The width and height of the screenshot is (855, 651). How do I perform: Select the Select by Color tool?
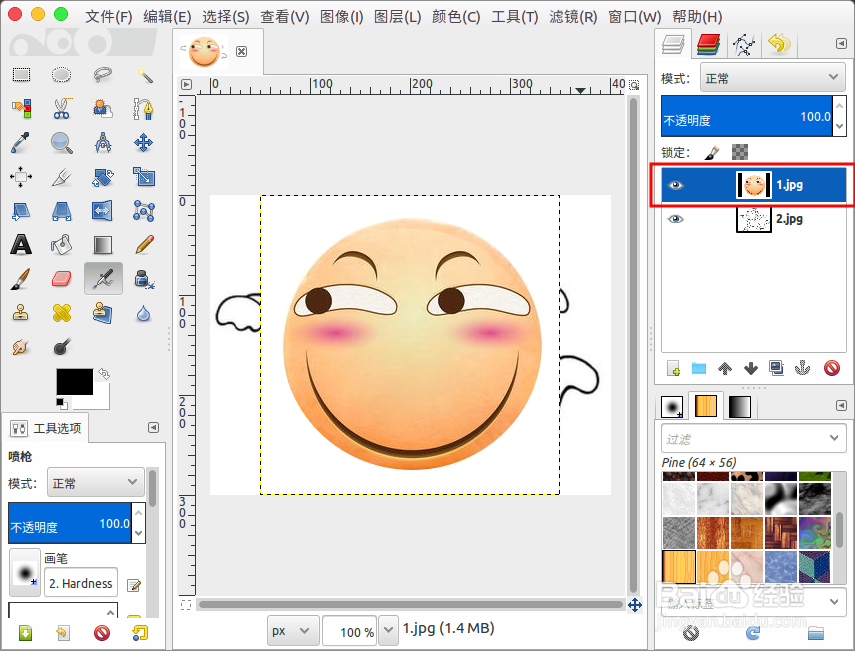click(21, 108)
